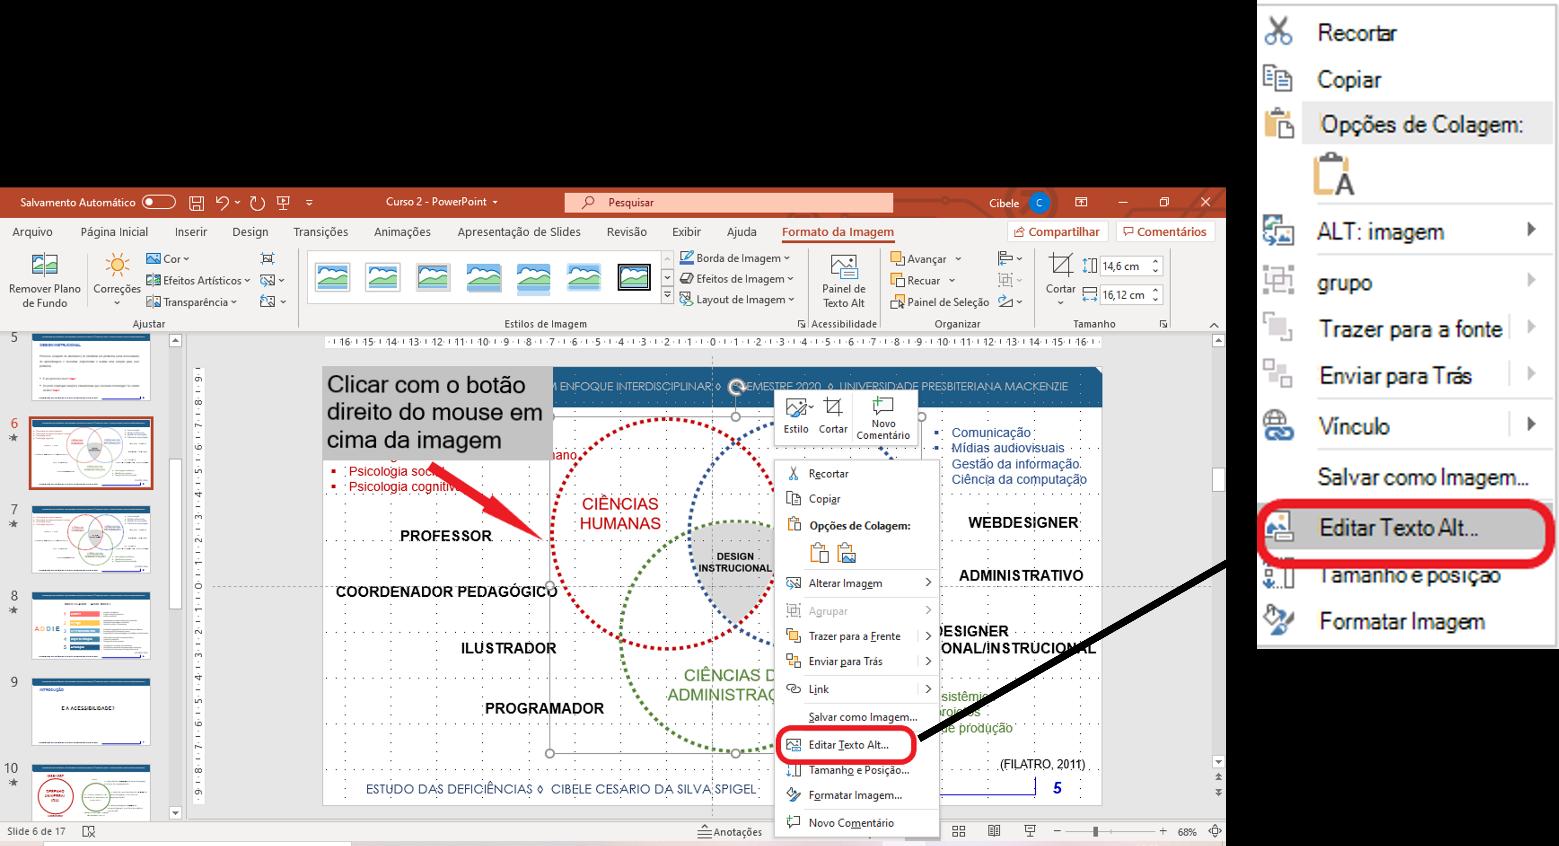Choose the first paste option icon

point(819,552)
